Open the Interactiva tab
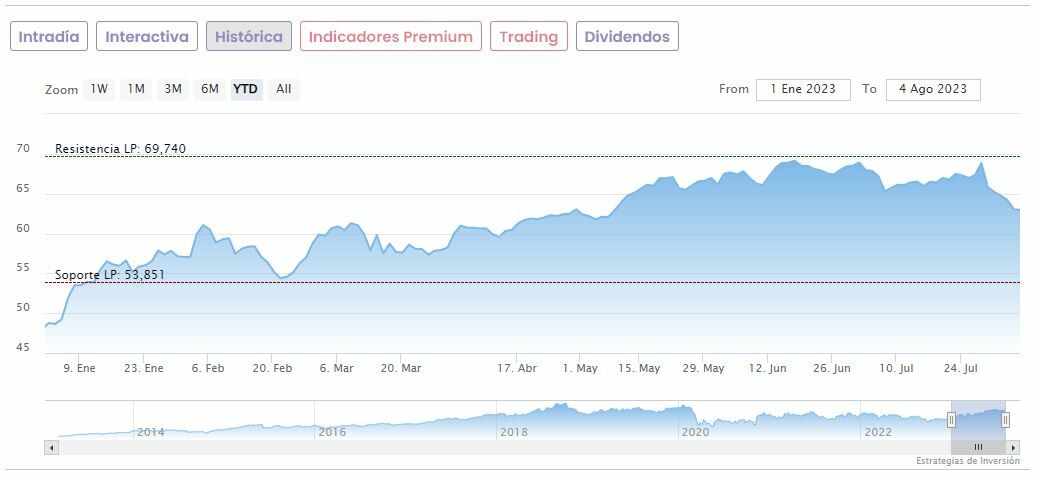This screenshot has height=480, width=1039. (x=147, y=37)
